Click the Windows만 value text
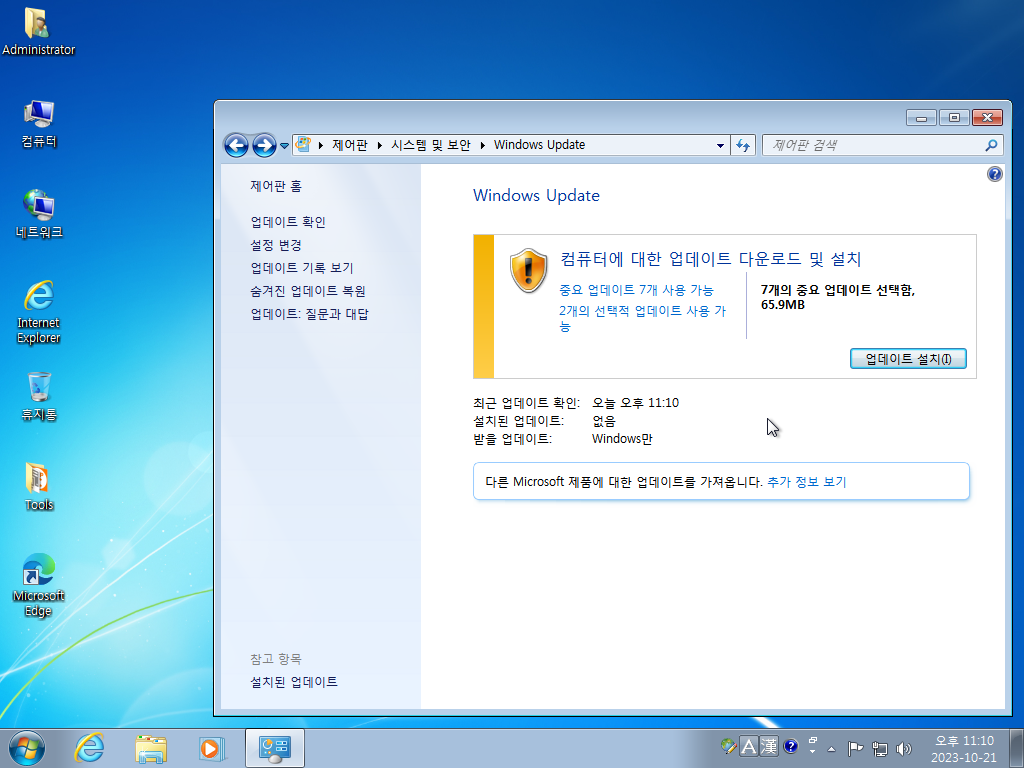Image resolution: width=1024 pixels, height=768 pixels. (622, 439)
